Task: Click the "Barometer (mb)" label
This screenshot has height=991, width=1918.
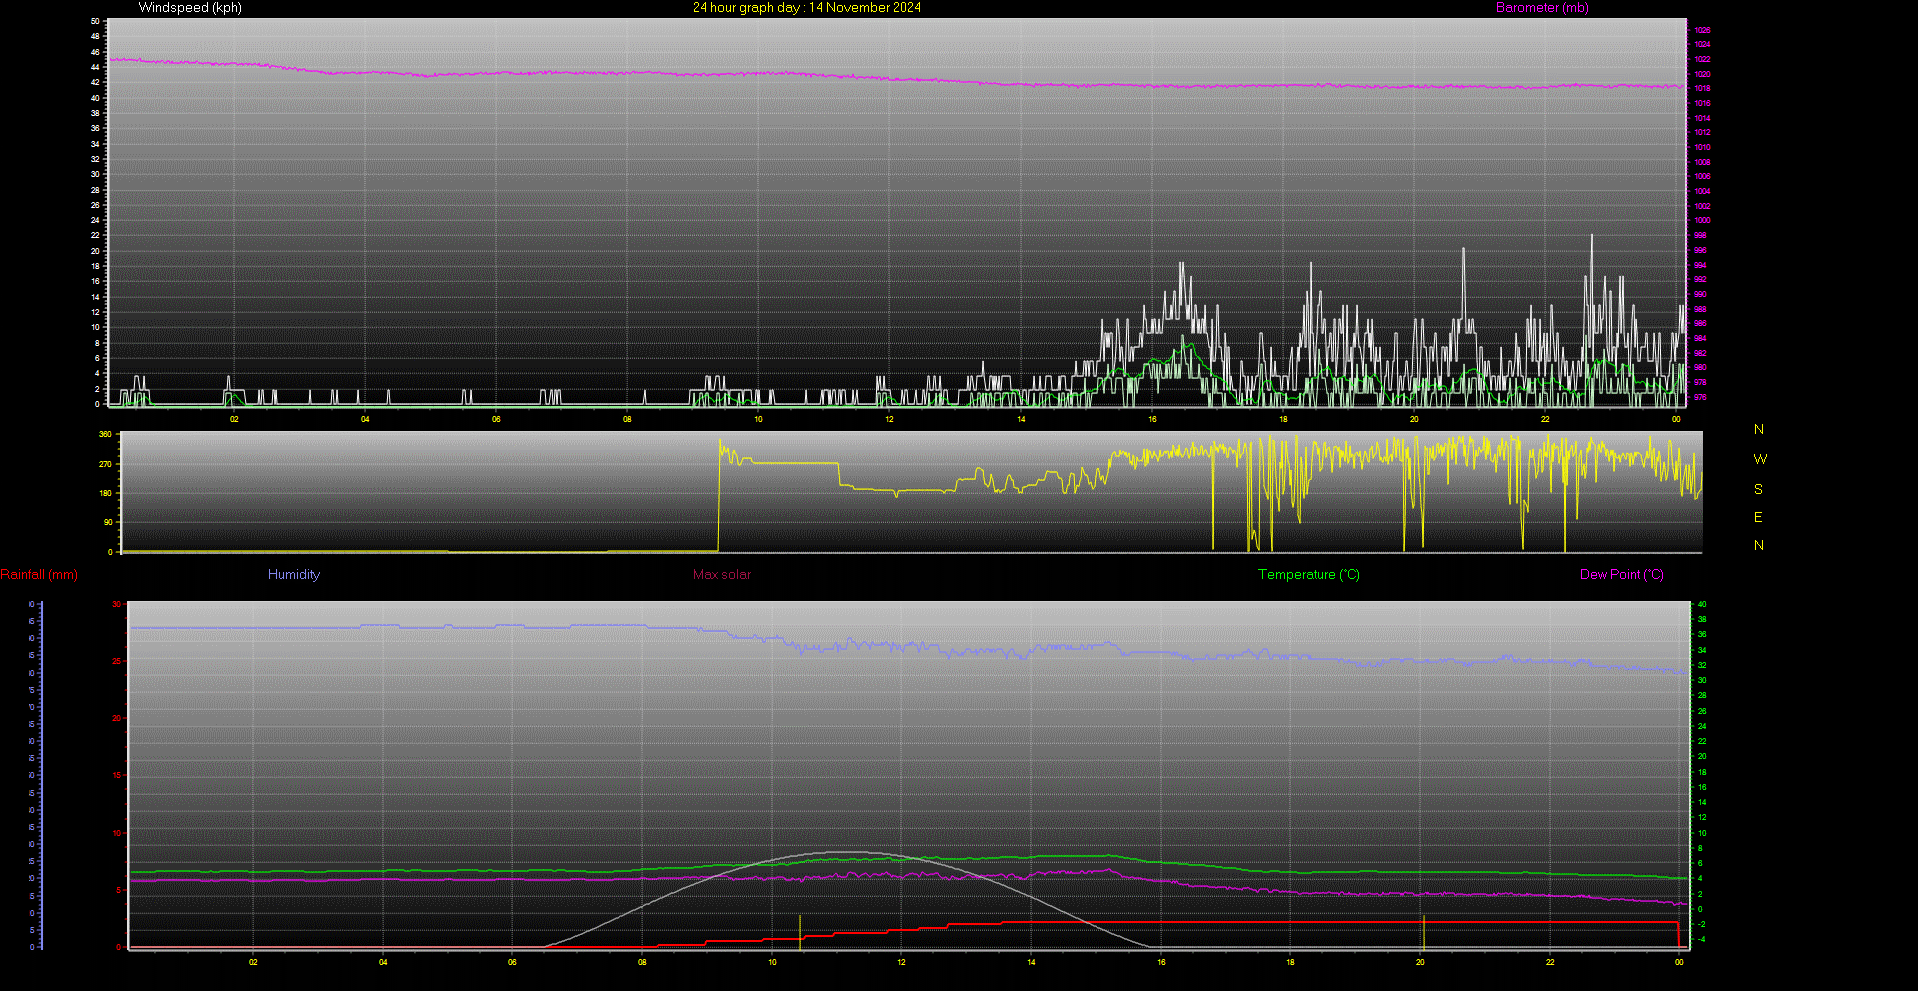Action: point(1542,8)
